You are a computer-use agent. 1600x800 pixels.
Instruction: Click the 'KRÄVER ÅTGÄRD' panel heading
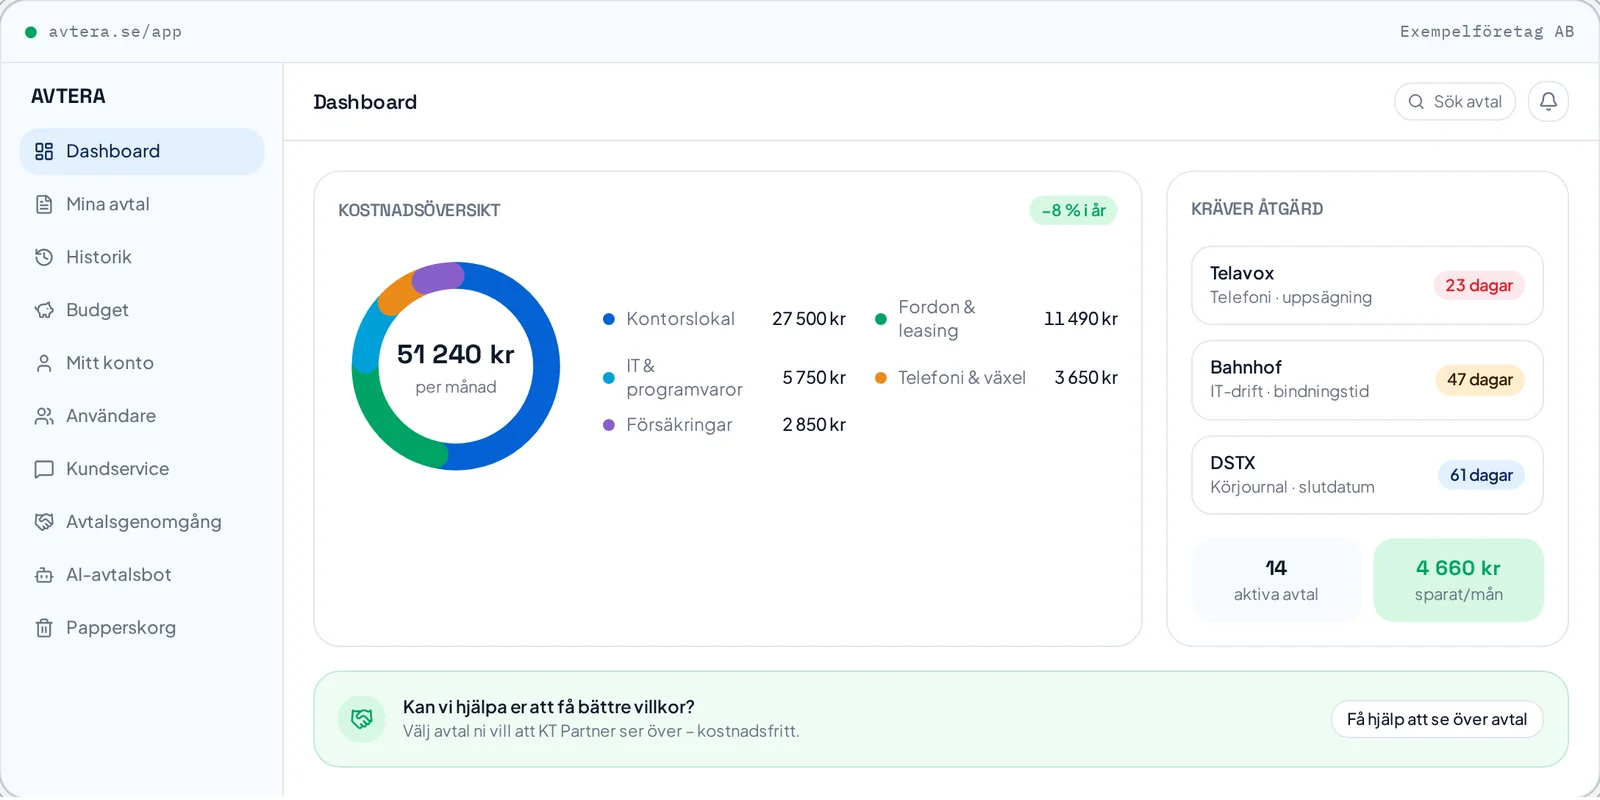click(x=1257, y=209)
